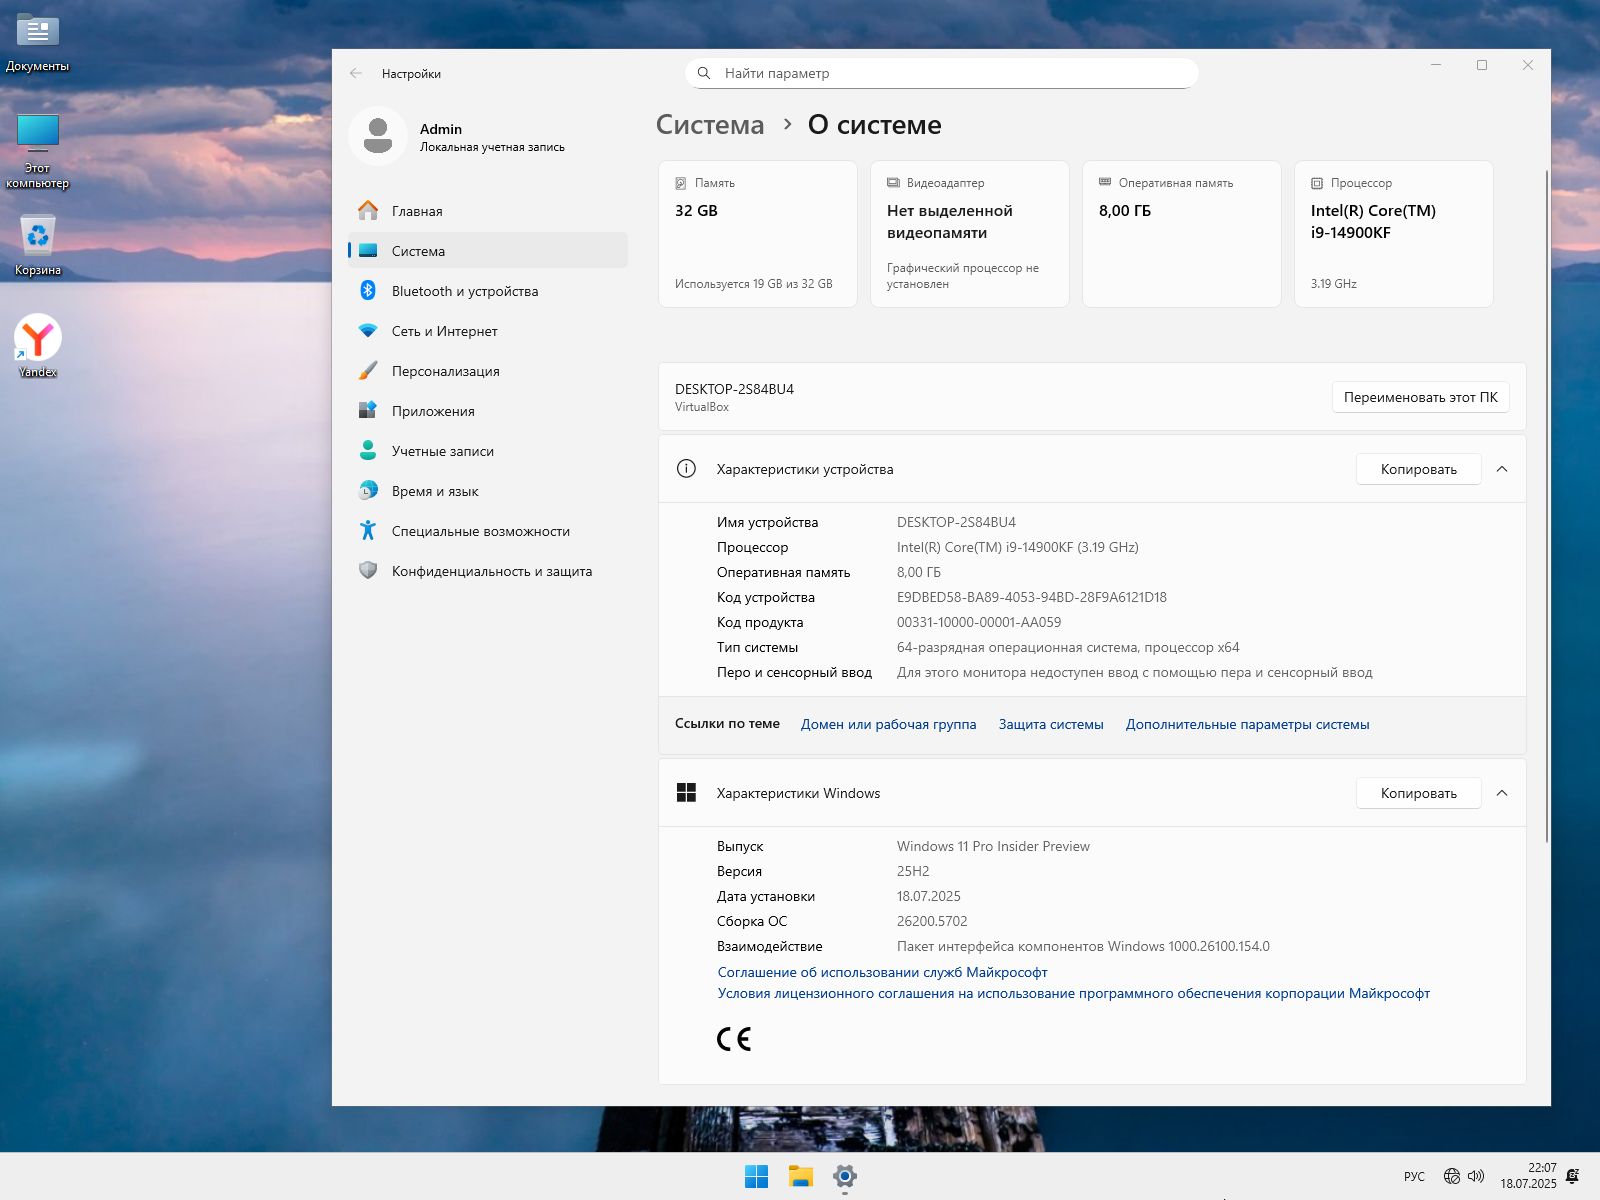Click the РУС language indicator

1414,1176
